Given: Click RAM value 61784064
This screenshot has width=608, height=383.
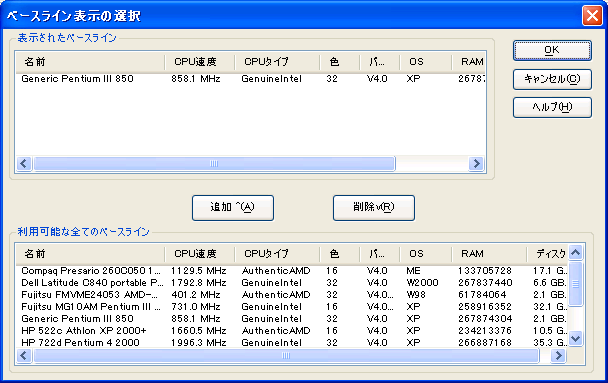Looking at the screenshot, I should coord(482,295).
